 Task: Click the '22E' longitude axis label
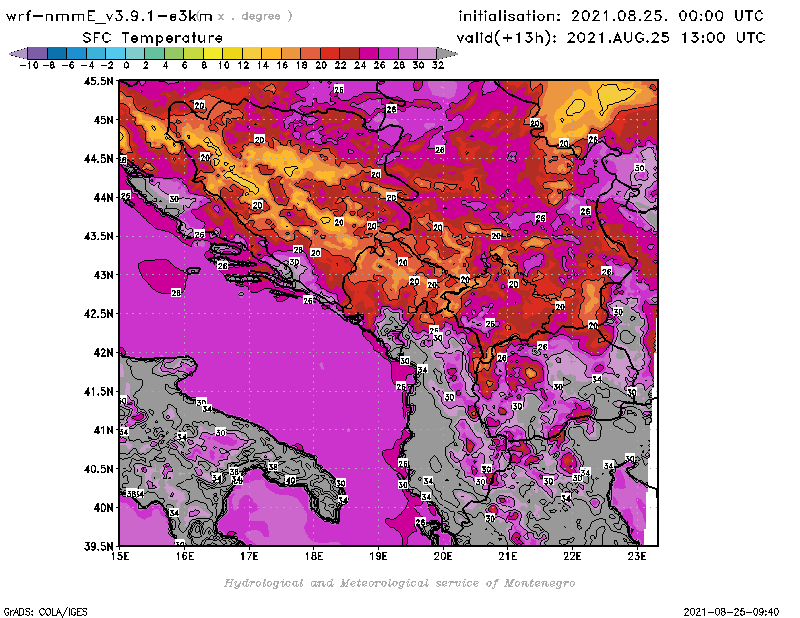coord(572,556)
